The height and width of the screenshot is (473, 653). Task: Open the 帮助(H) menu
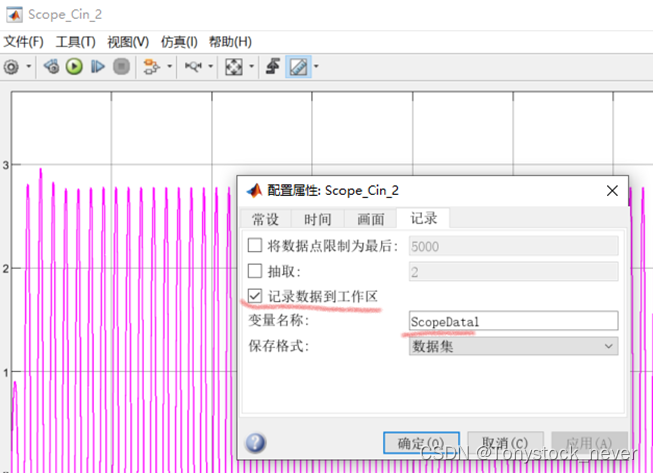230,42
